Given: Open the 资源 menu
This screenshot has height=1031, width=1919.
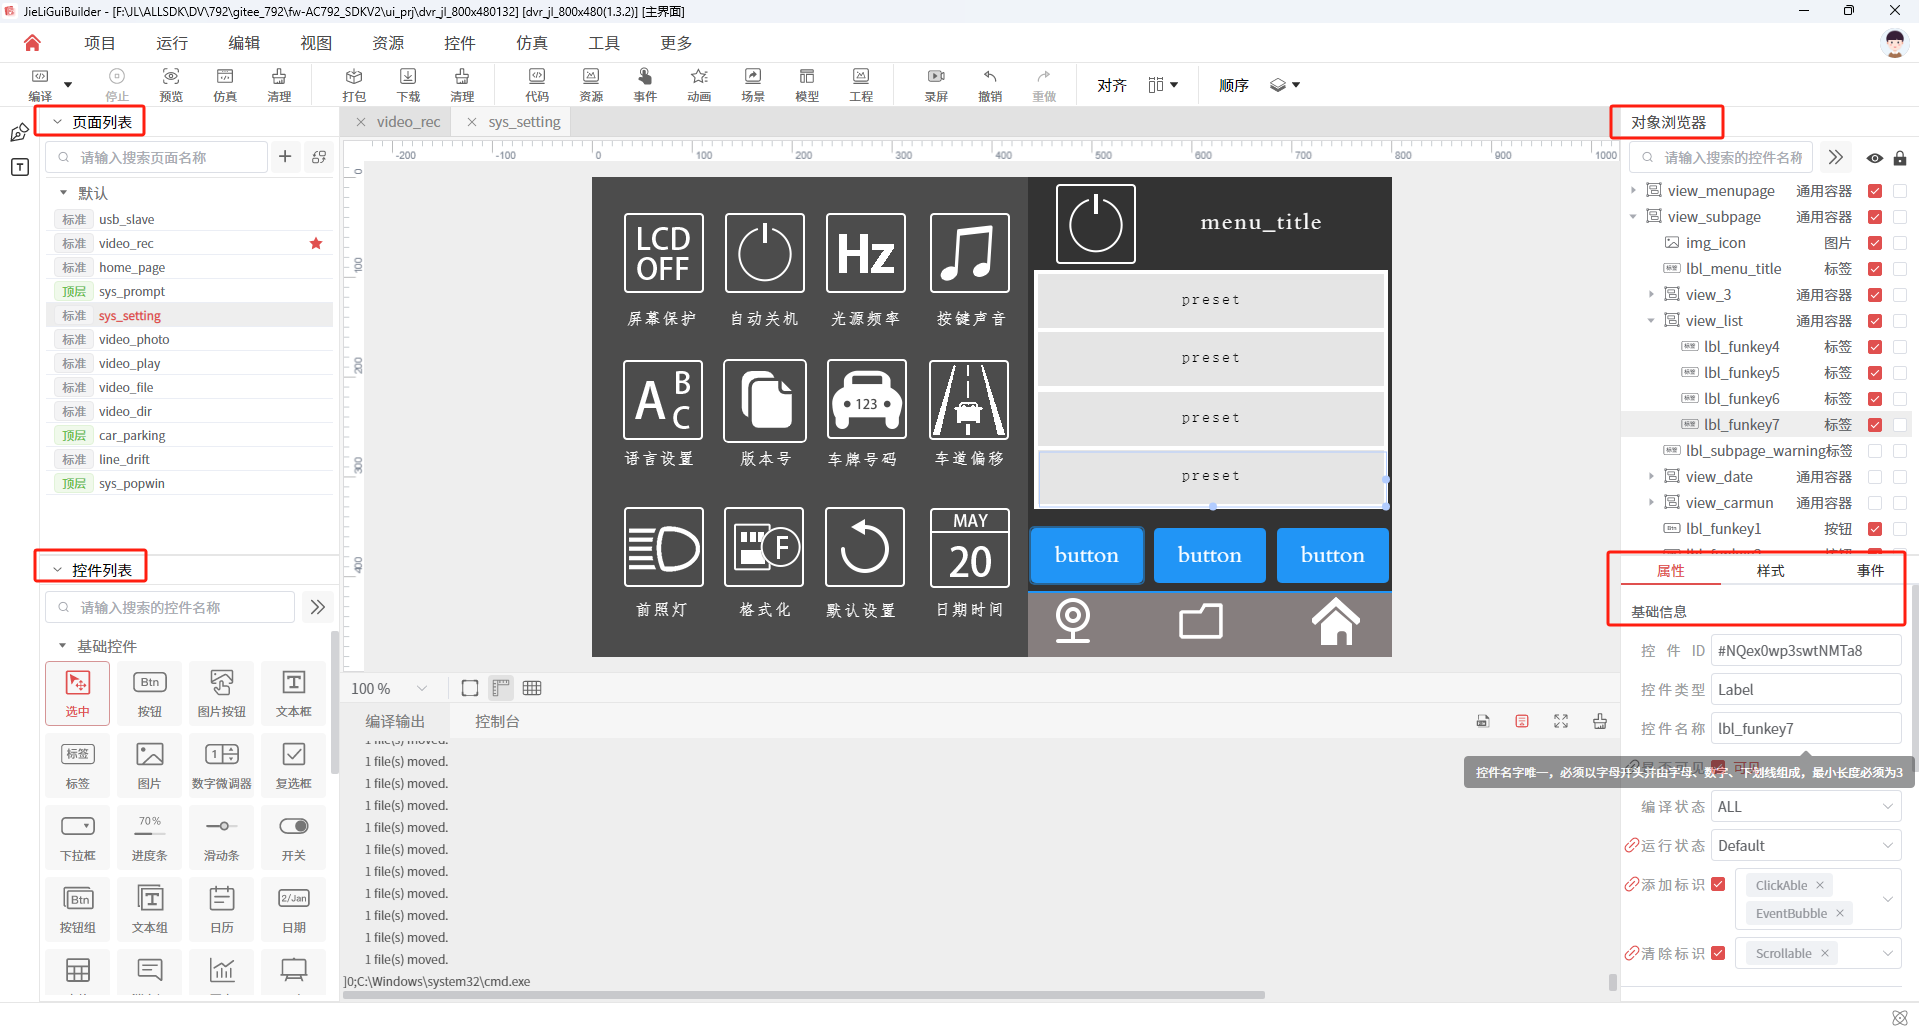Looking at the screenshot, I should [x=388, y=43].
